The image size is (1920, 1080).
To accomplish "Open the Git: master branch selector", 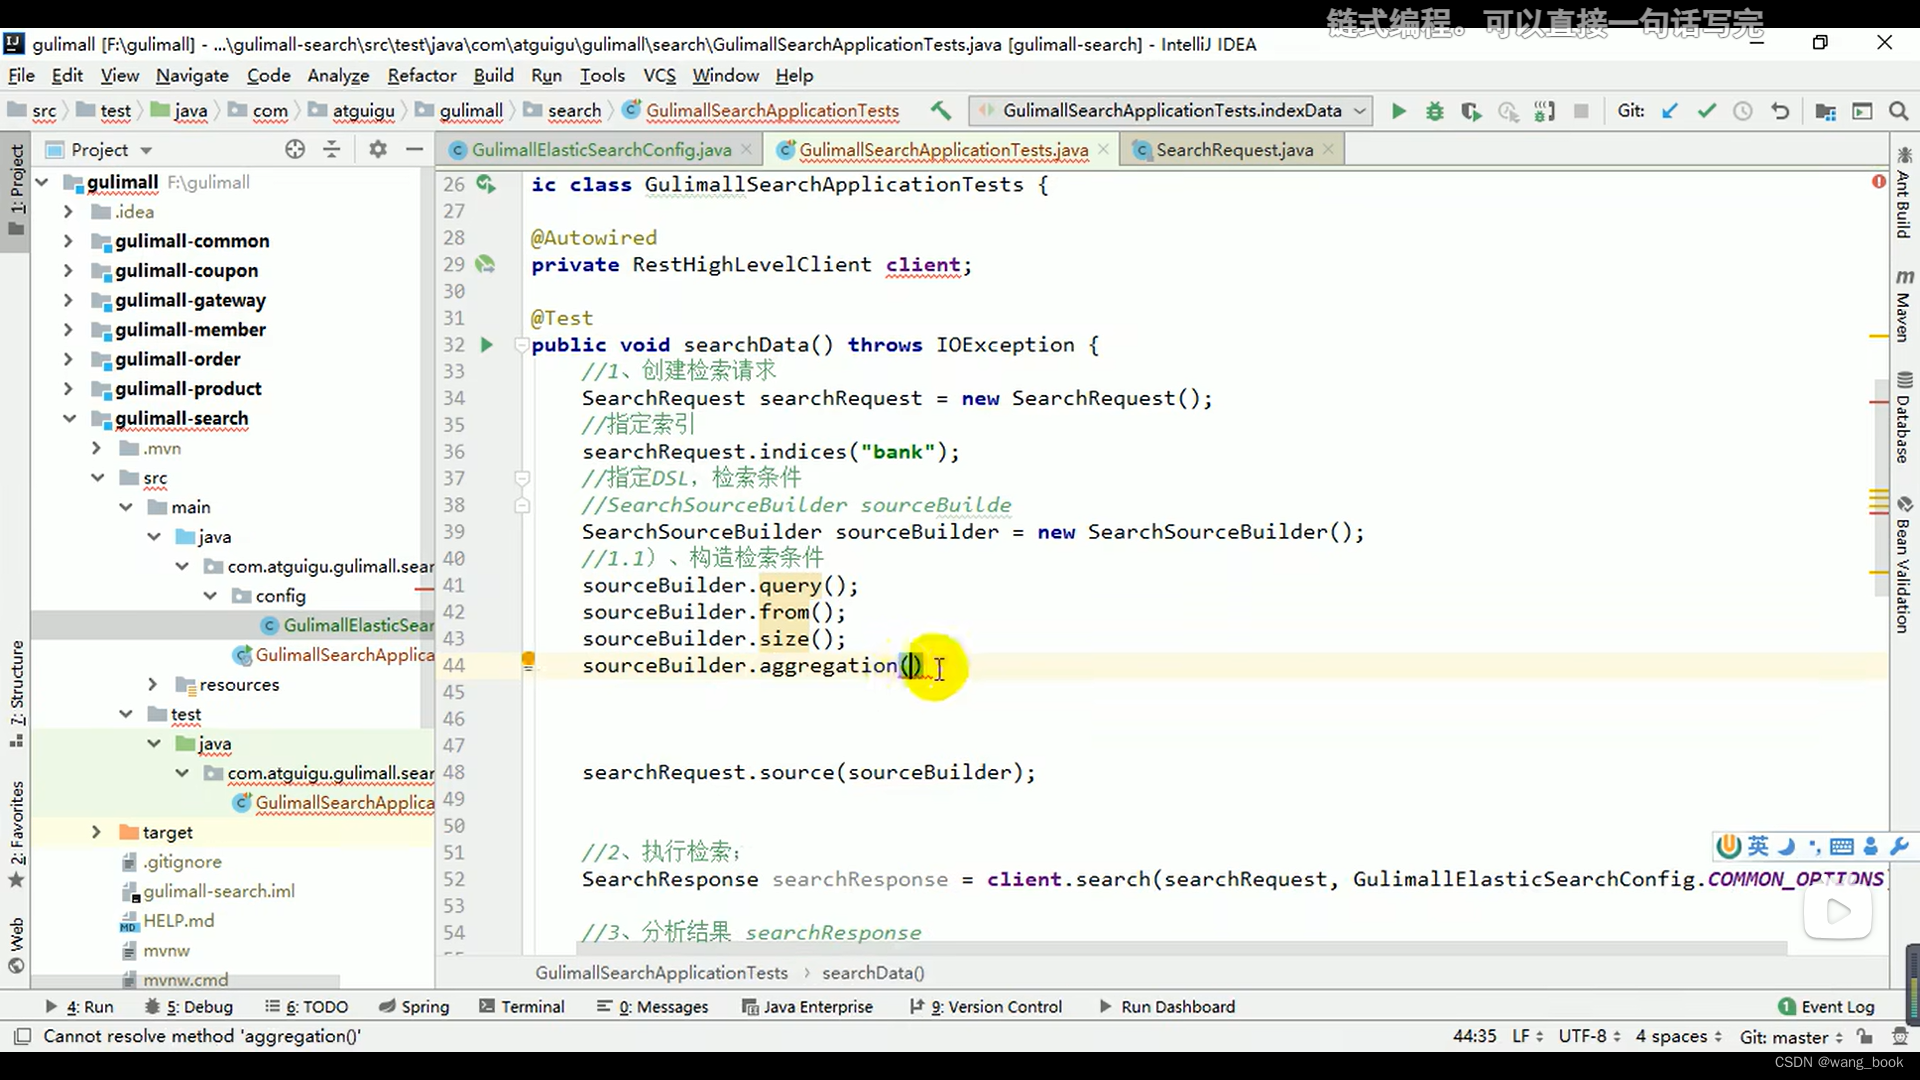I will point(1791,1037).
